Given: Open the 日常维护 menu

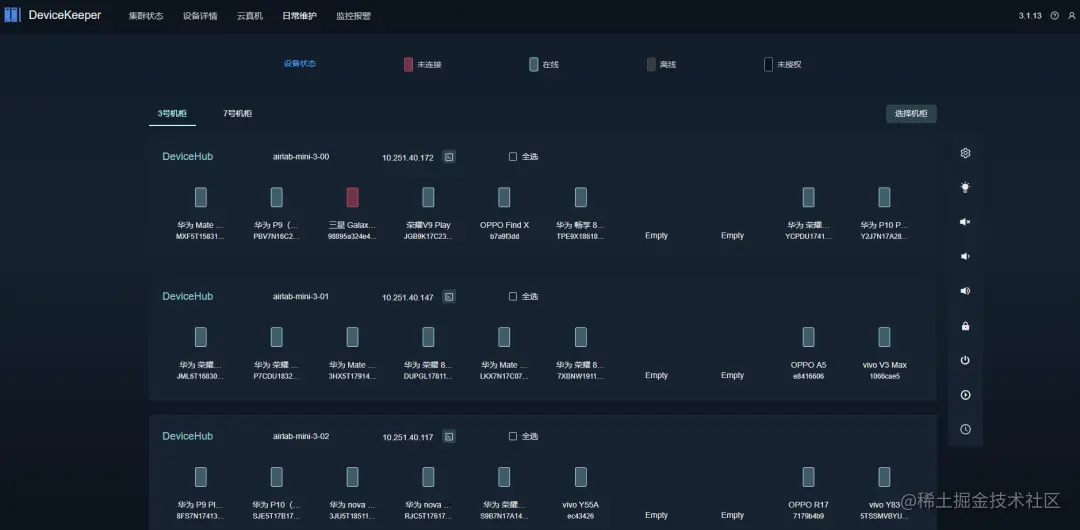Looking at the screenshot, I should pyautogui.click(x=300, y=16).
